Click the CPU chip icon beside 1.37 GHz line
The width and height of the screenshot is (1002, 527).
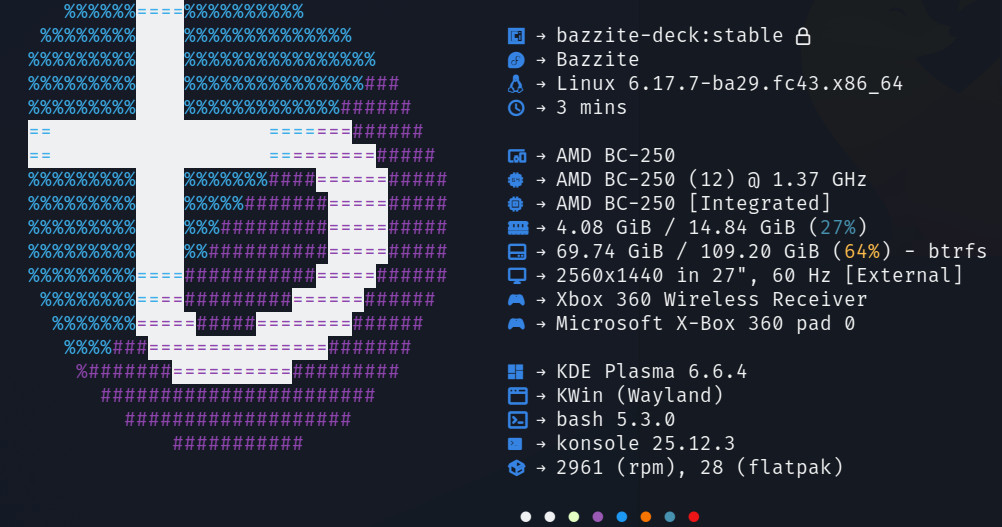[516, 180]
